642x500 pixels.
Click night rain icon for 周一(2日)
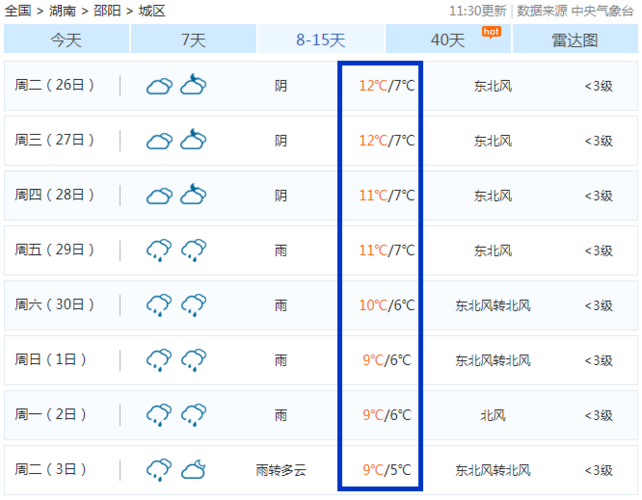tap(194, 415)
